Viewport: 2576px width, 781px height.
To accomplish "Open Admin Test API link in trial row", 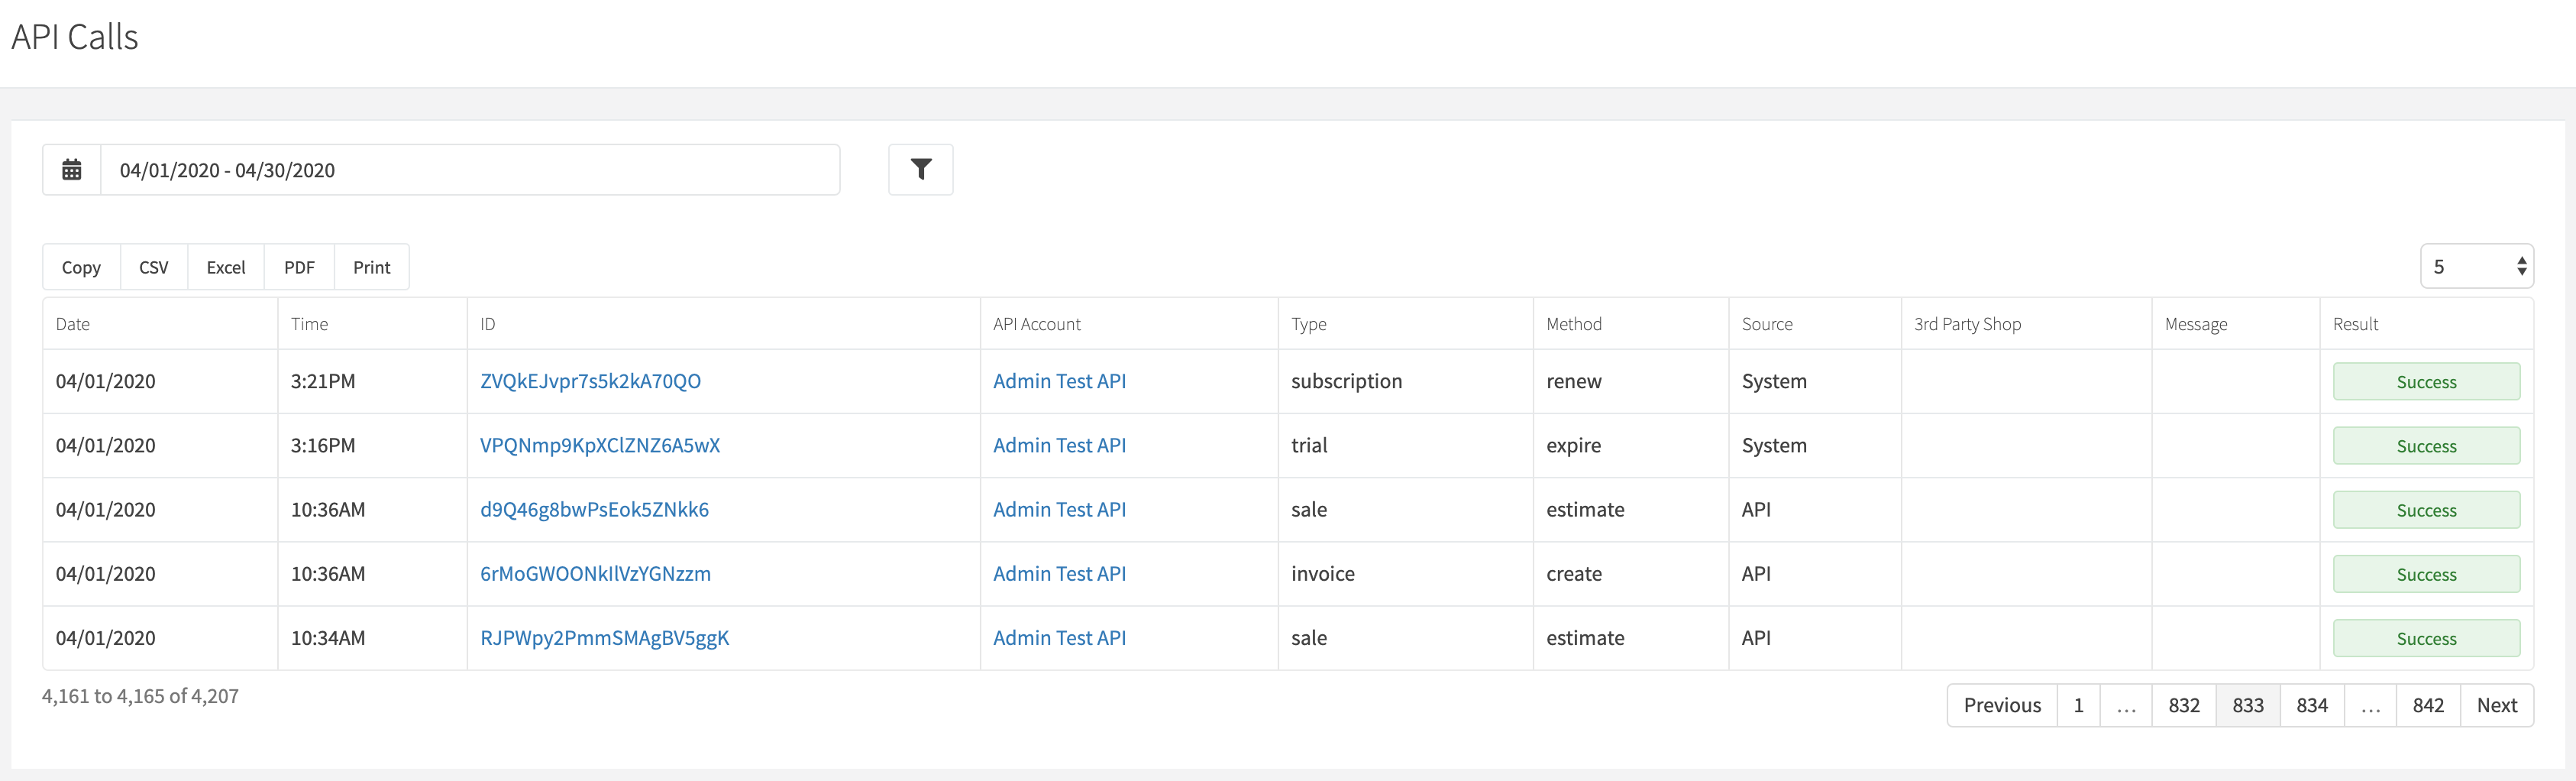I will point(1059,445).
